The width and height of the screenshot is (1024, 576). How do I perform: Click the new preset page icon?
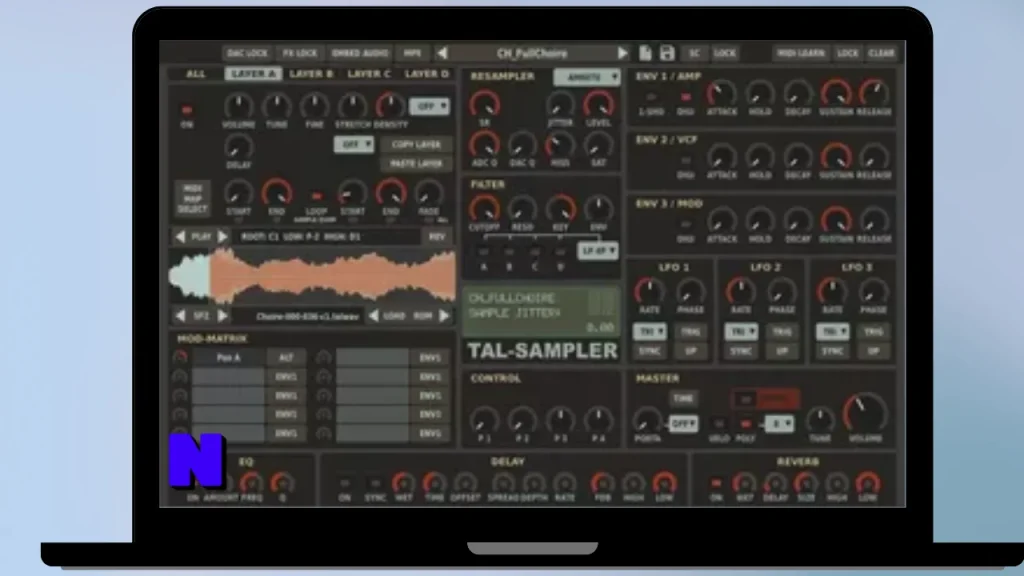click(645, 53)
